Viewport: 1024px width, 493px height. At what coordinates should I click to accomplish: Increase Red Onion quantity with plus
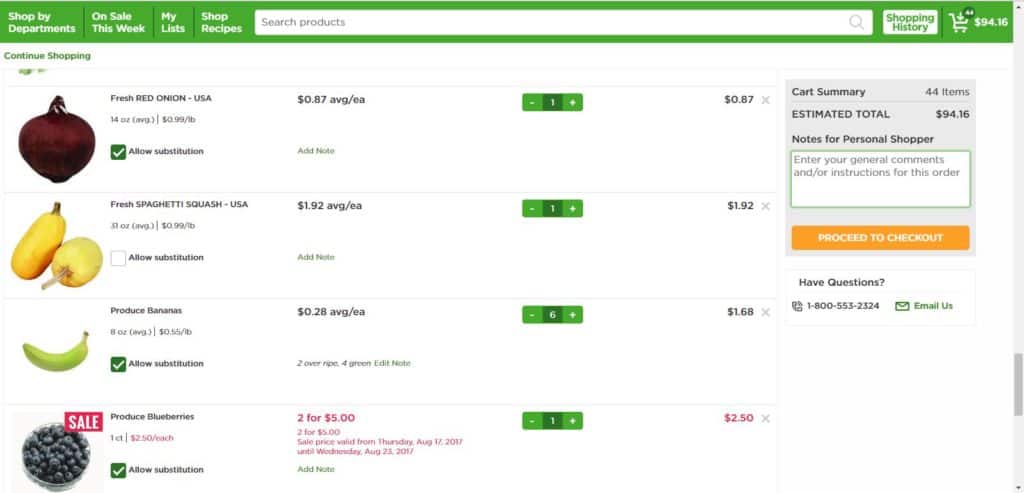573,102
